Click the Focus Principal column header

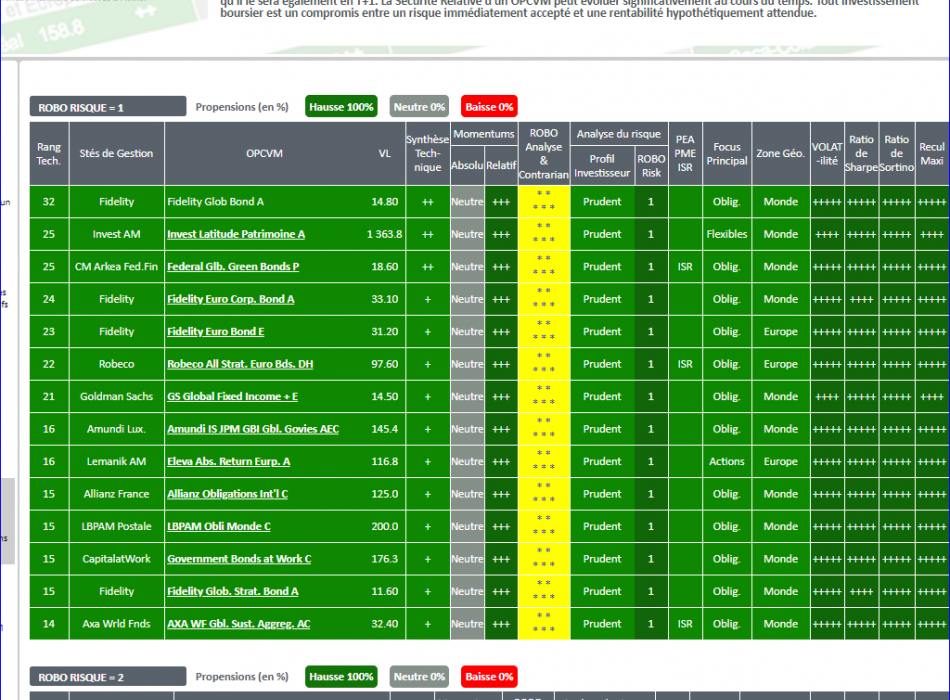coord(726,153)
